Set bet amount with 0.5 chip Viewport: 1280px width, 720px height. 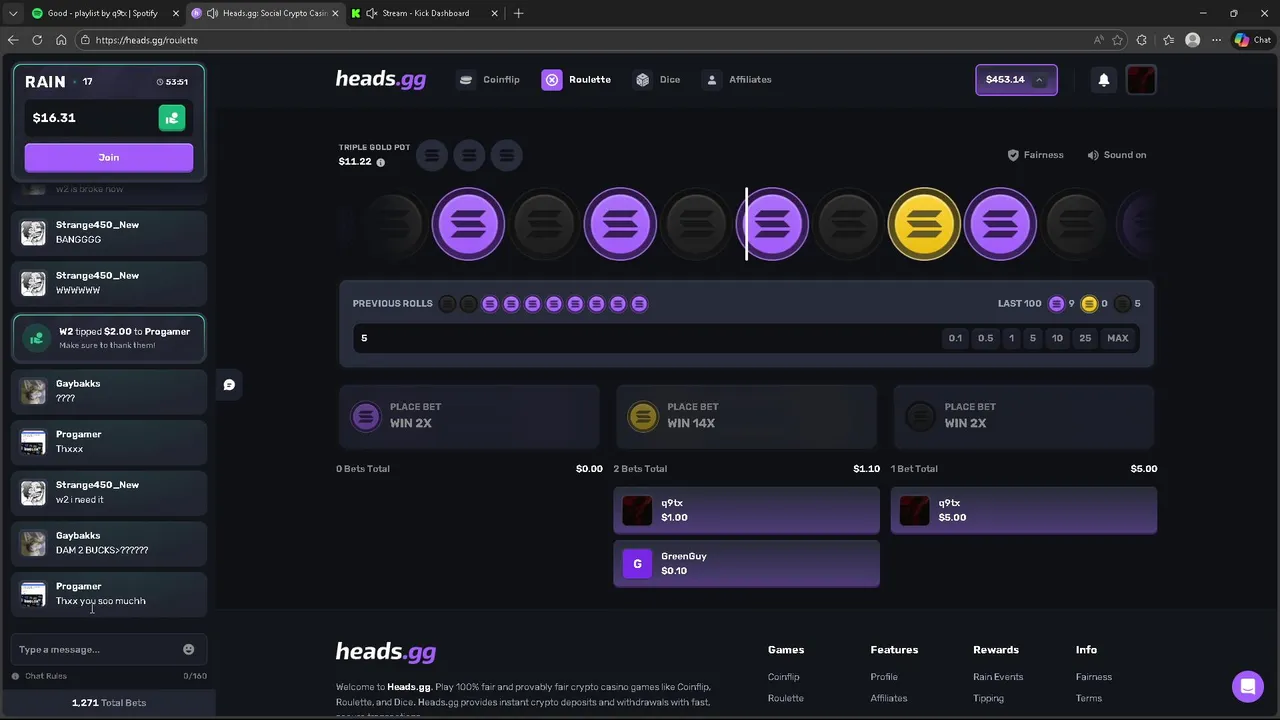pyautogui.click(x=985, y=338)
